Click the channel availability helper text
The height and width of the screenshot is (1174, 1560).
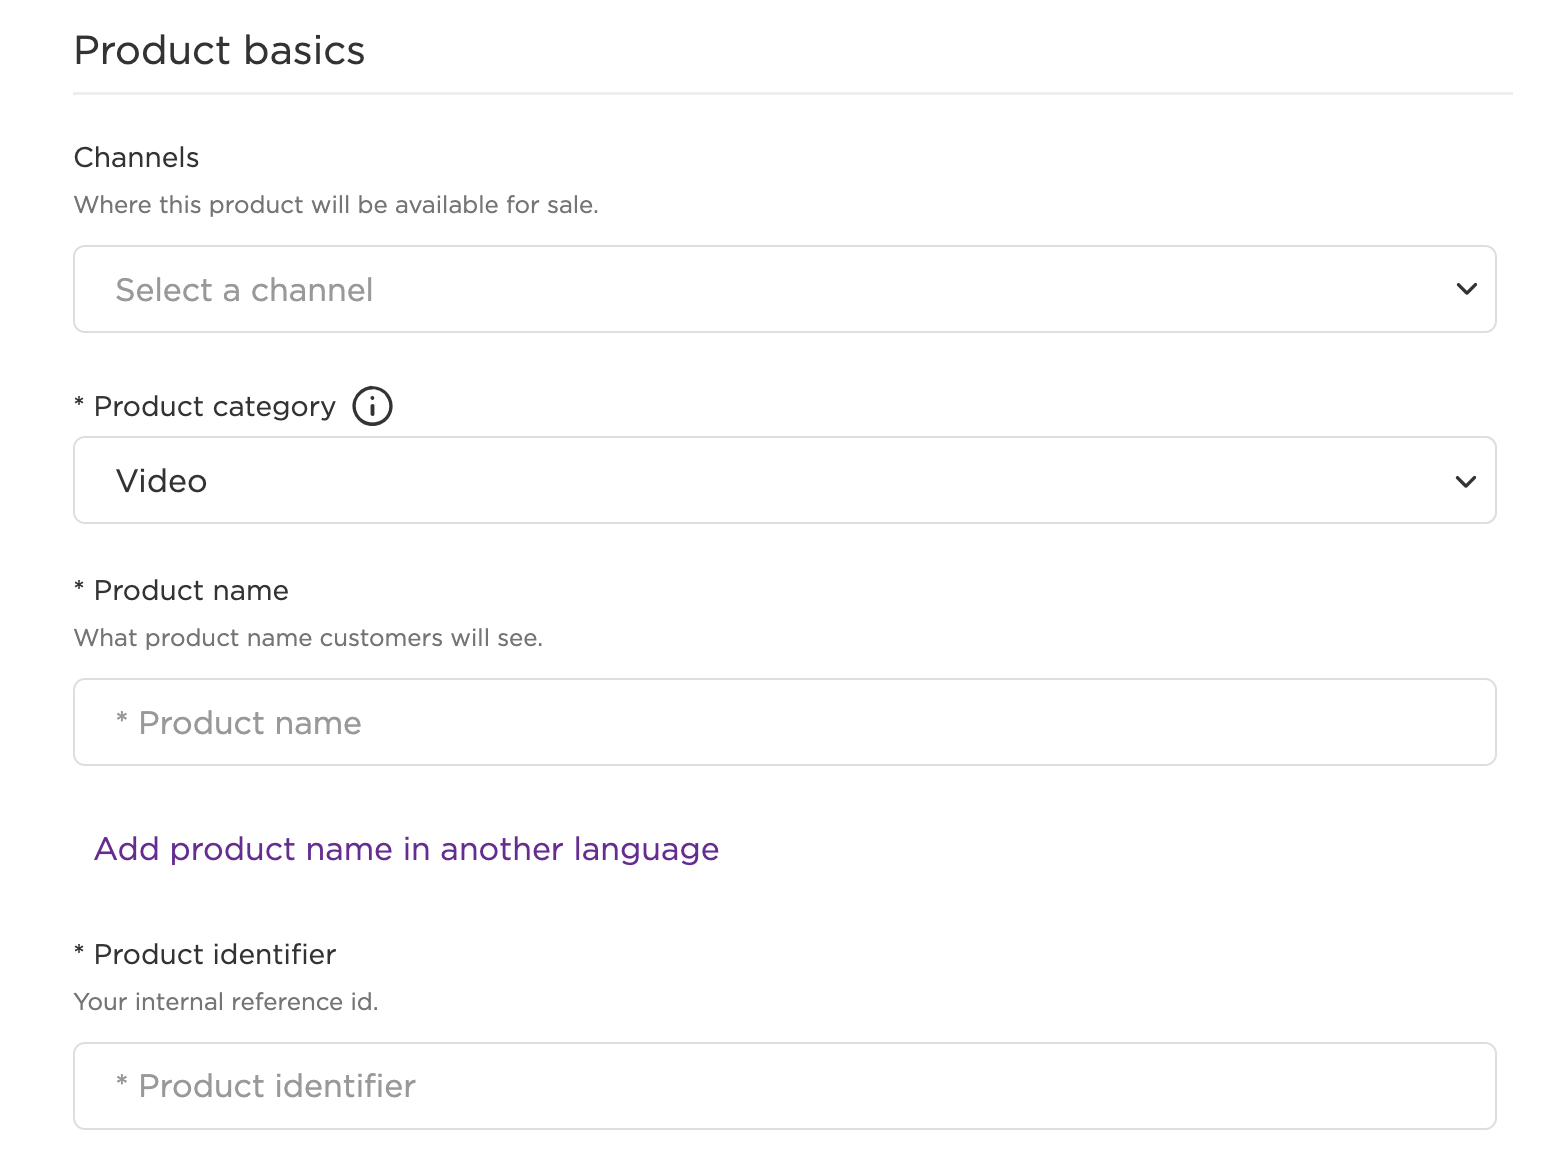(x=336, y=205)
